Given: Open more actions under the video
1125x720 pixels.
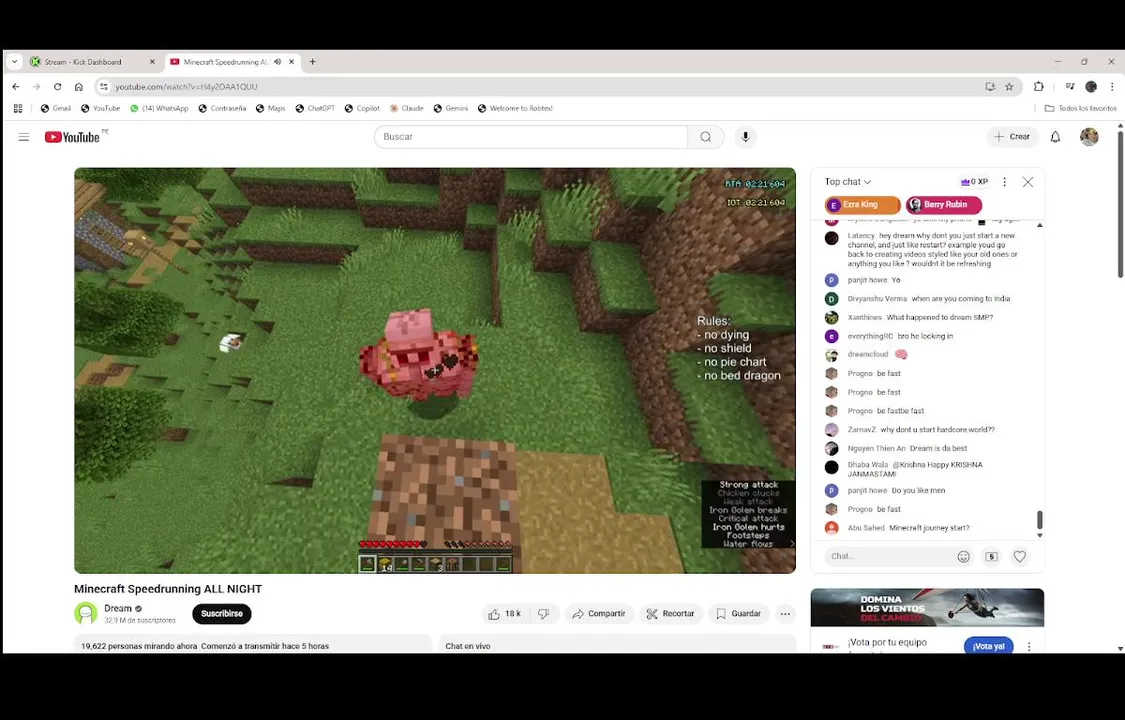Looking at the screenshot, I should (786, 614).
